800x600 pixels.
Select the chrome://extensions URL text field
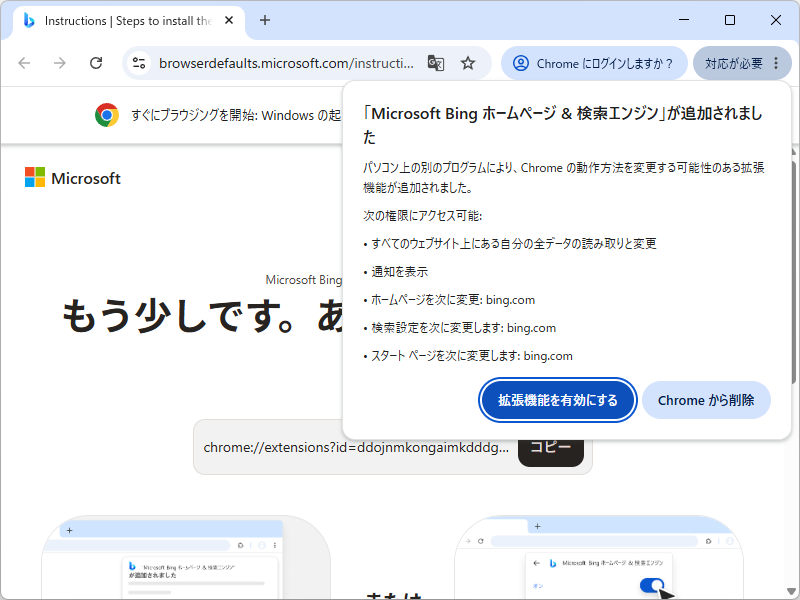tap(356, 447)
